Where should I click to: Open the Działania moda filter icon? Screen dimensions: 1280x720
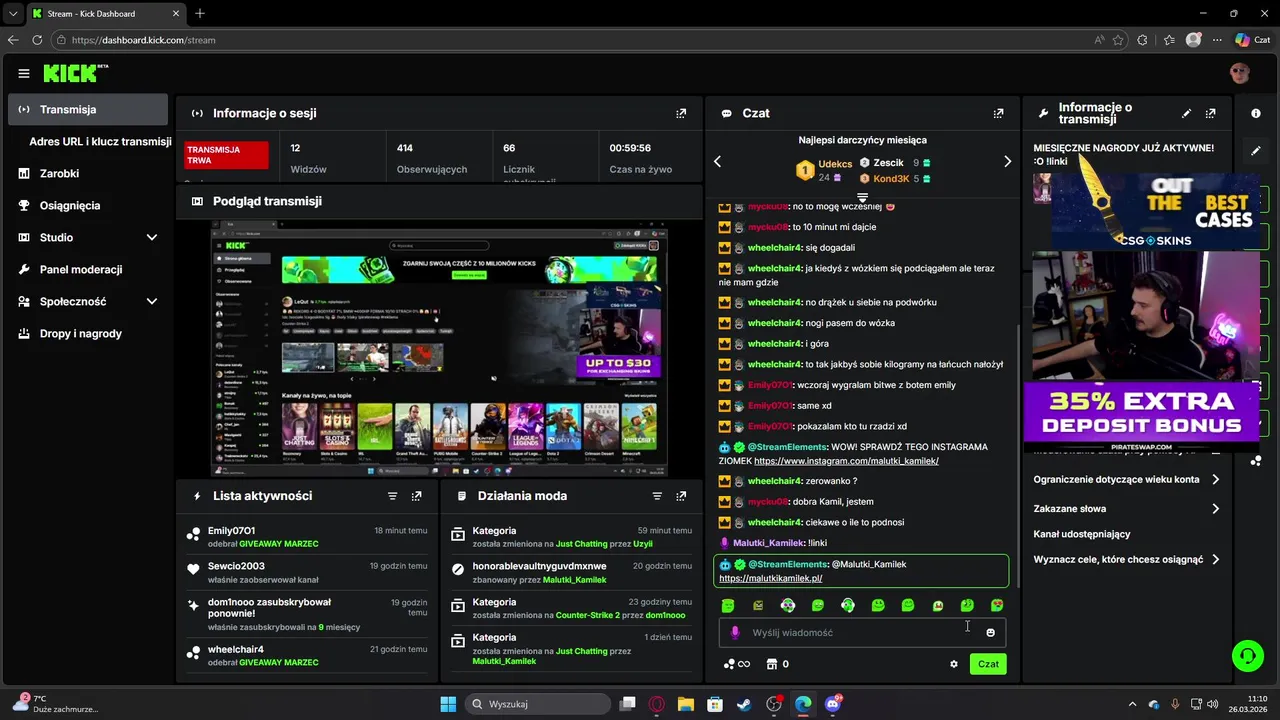click(x=657, y=496)
